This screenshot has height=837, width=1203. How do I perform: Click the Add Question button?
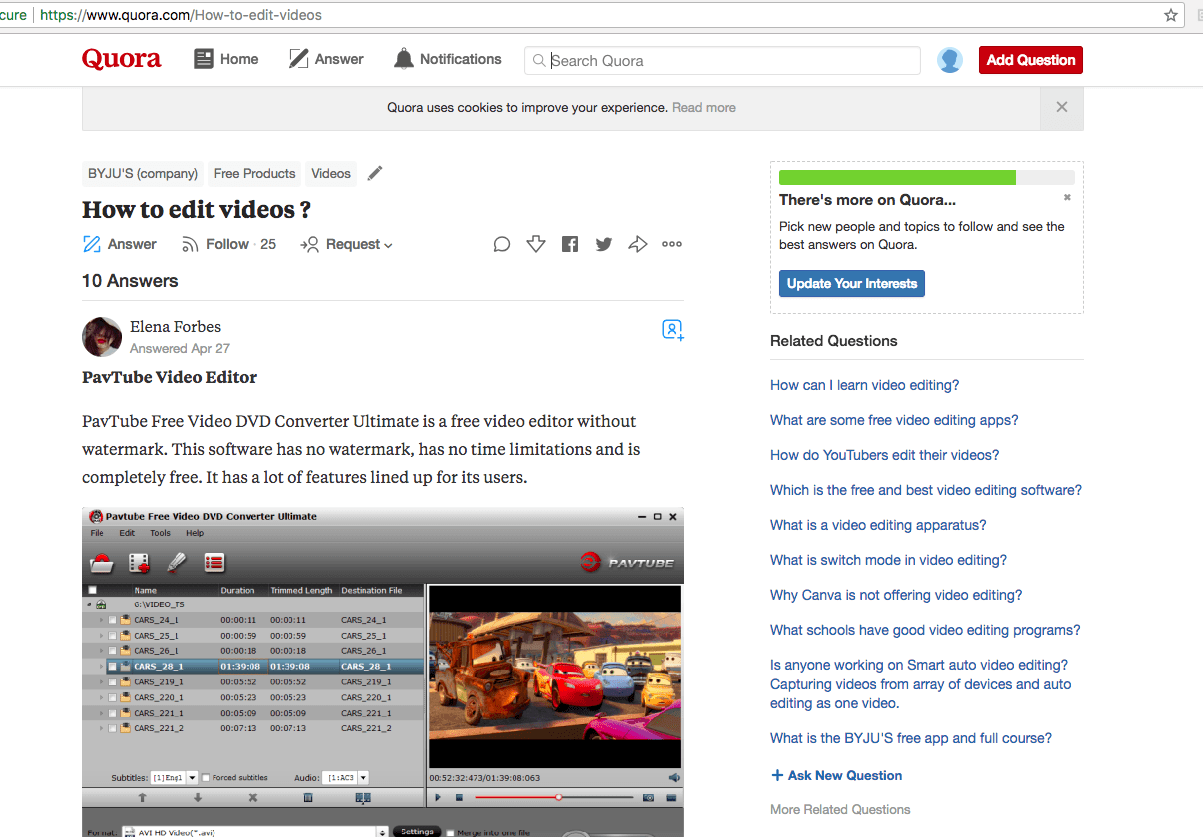[x=1031, y=60]
